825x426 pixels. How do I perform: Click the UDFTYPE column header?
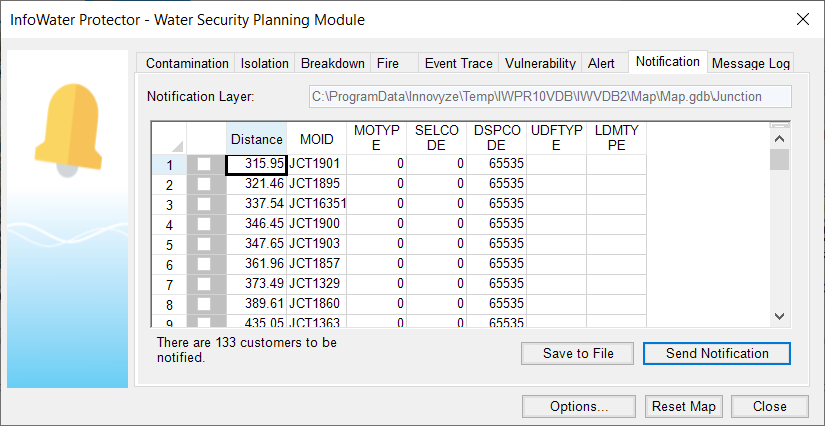pos(557,138)
